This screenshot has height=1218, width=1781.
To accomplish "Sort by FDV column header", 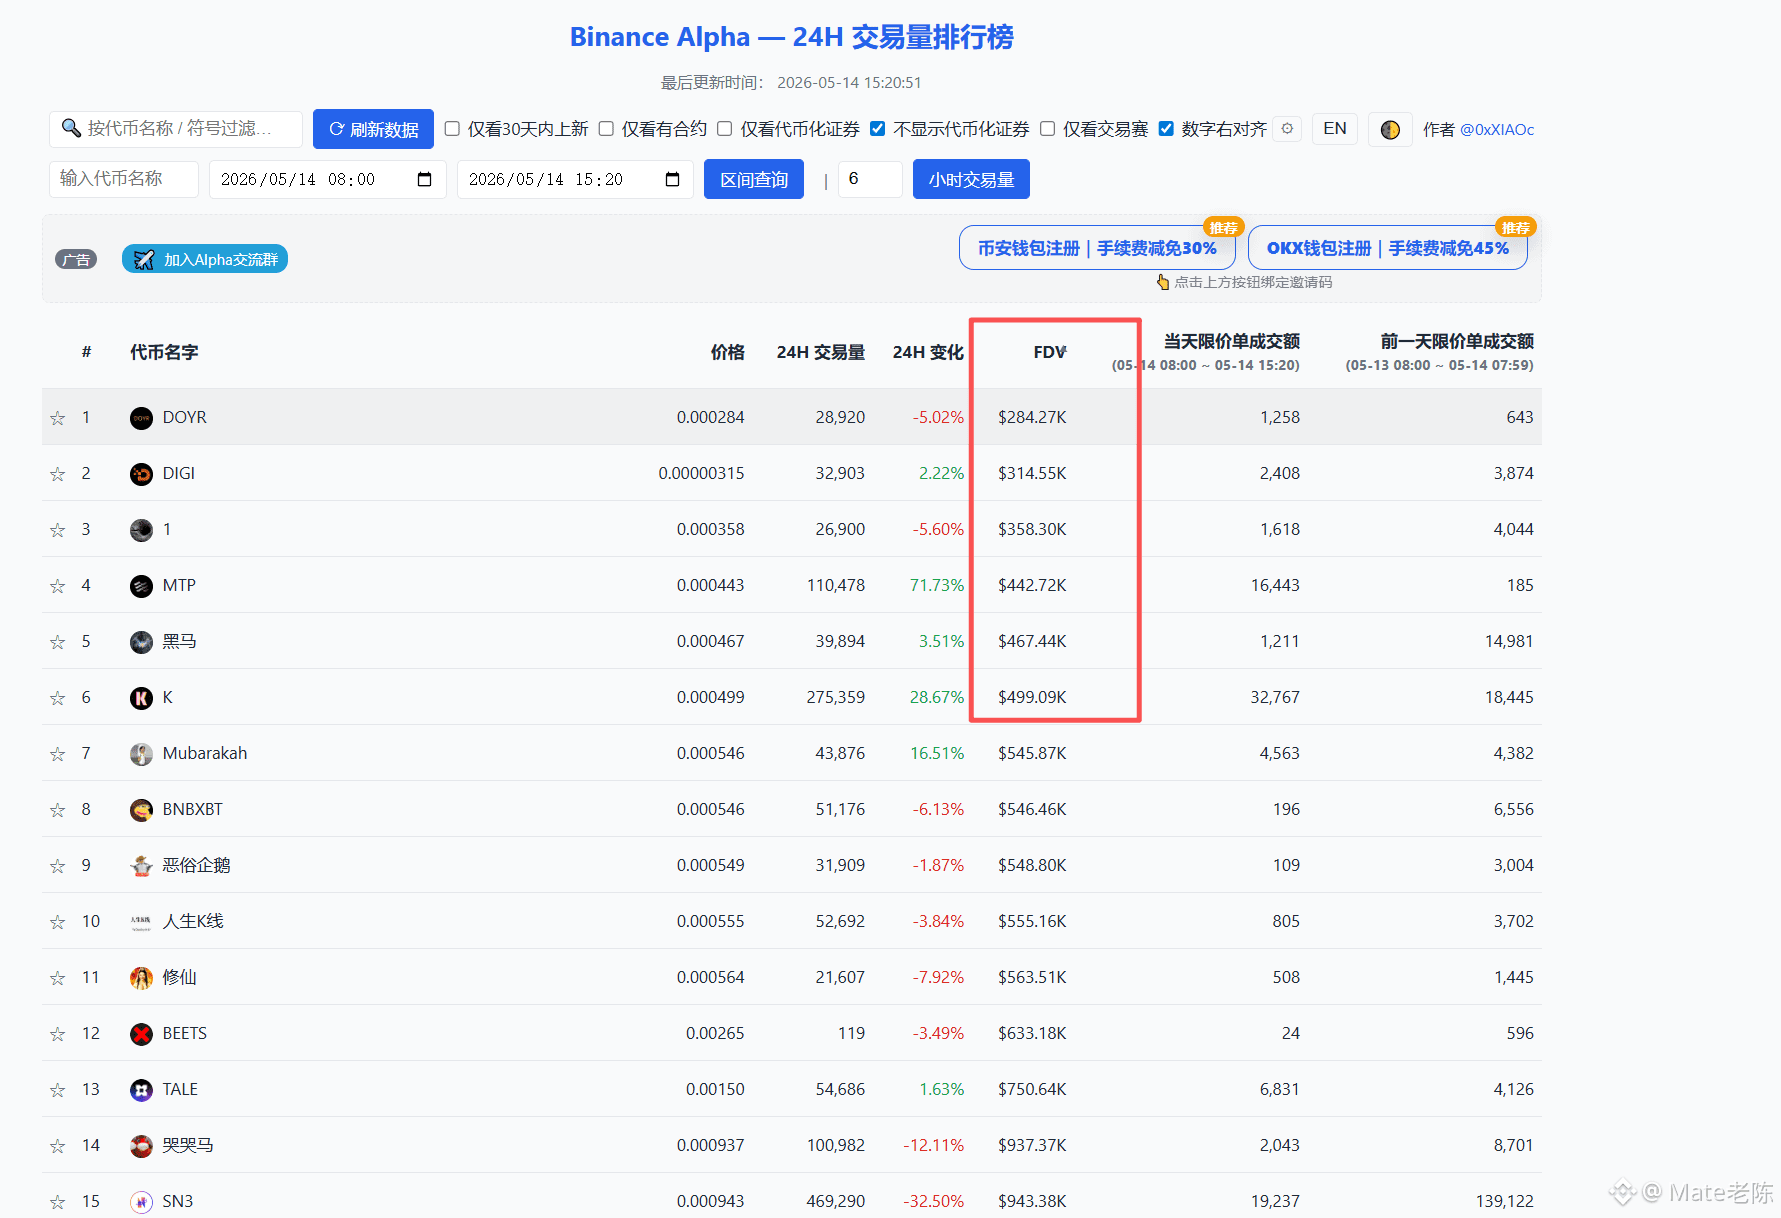I will (1050, 352).
